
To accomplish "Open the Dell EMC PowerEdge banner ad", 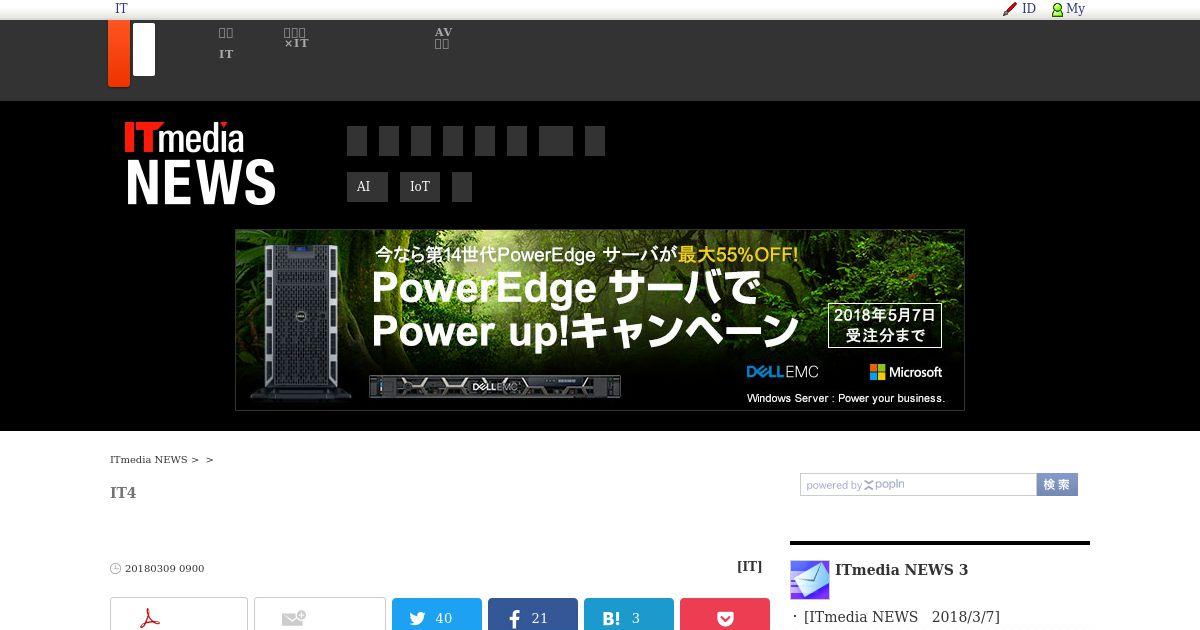I will [x=600, y=320].
